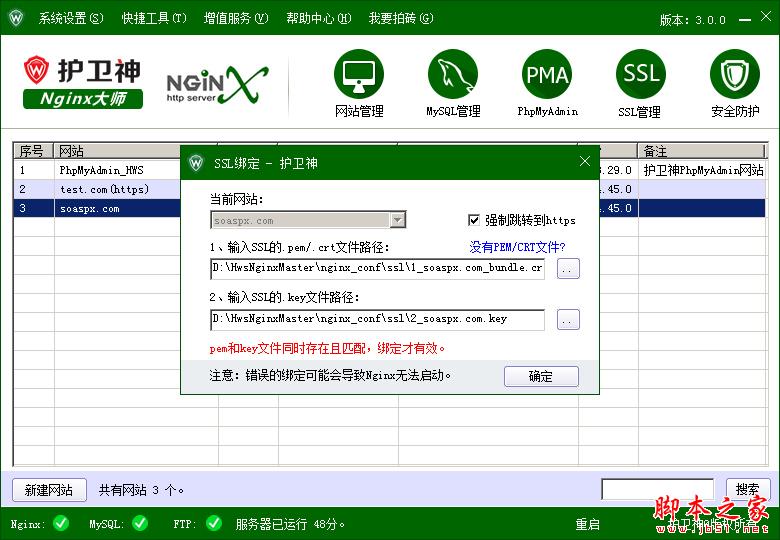Click the MySQL status green check icon

click(140, 523)
